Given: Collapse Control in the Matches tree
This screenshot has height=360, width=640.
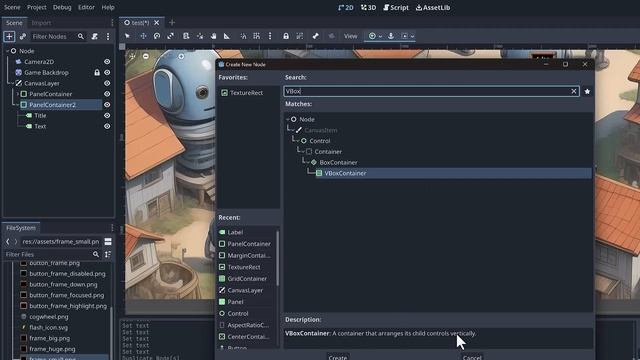Looking at the screenshot, I should (x=298, y=141).
